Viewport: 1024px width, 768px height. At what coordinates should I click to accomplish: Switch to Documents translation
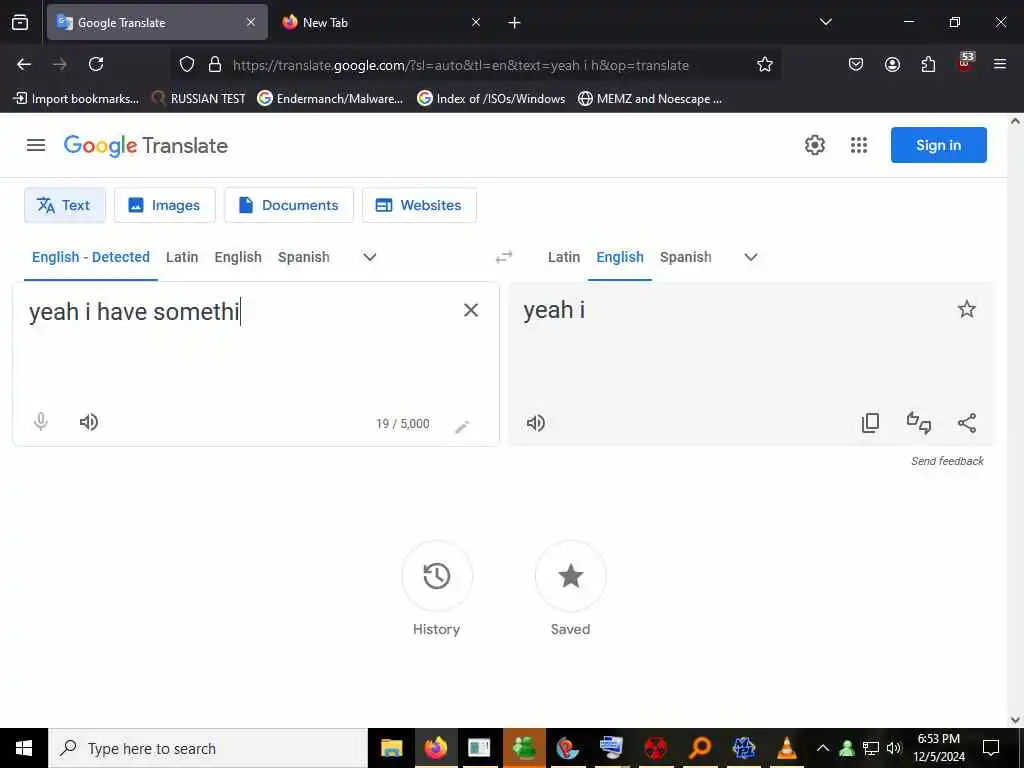(289, 205)
